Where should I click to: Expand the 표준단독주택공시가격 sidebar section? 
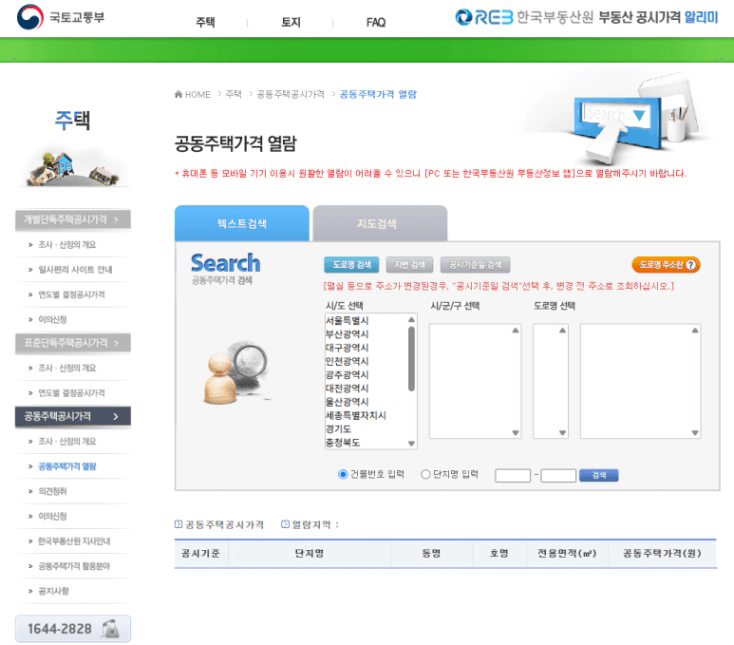tap(73, 343)
